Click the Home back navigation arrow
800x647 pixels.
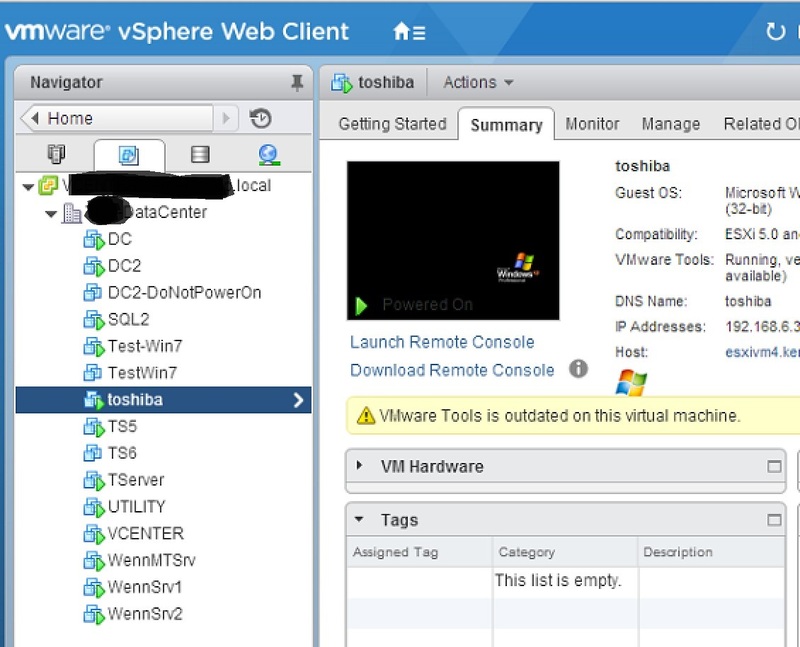click(x=36, y=118)
